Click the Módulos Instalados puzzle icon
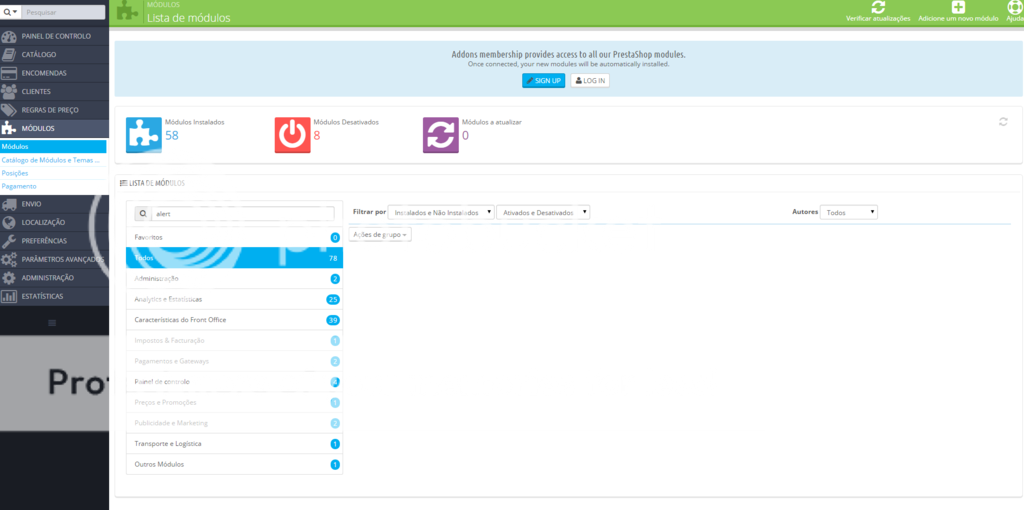Image resolution: width=1024 pixels, height=510 pixels. coord(144,135)
